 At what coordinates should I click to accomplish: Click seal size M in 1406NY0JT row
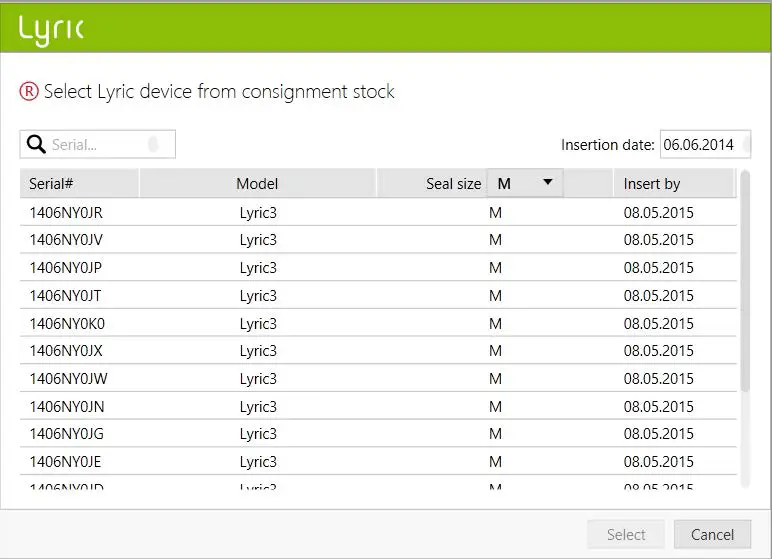pyautogui.click(x=495, y=296)
